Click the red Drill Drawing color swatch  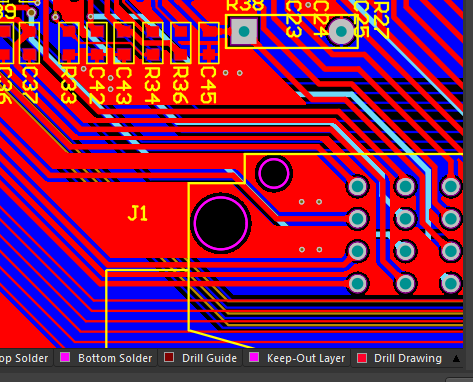click(362, 358)
